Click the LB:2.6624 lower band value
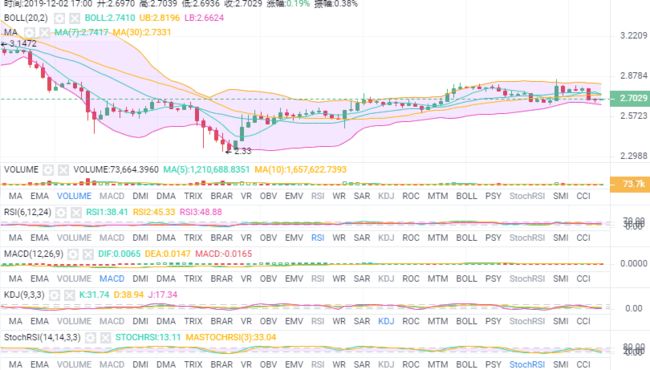This screenshot has width=650, height=370. coord(204,18)
